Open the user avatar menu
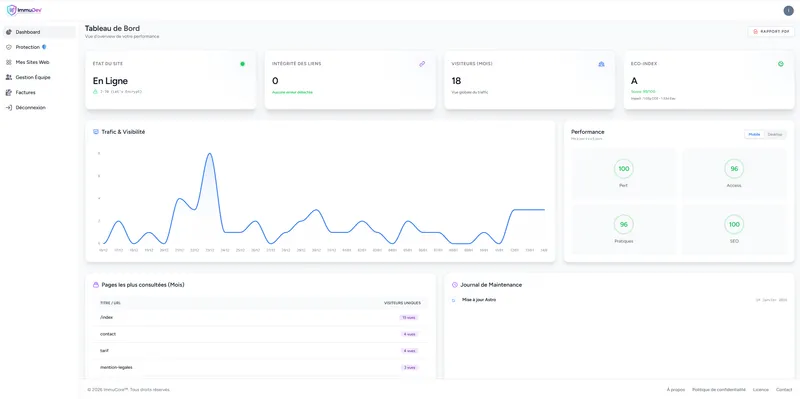The image size is (800, 399). (x=788, y=11)
